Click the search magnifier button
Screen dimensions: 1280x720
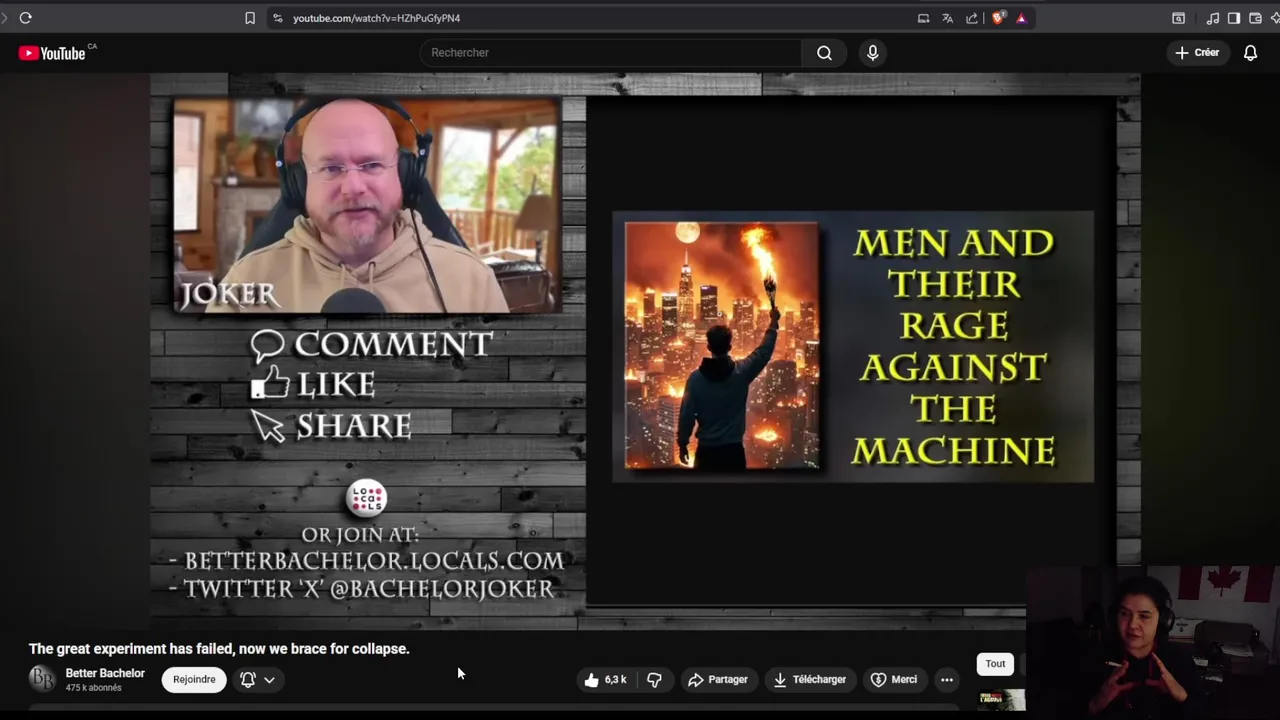(824, 53)
